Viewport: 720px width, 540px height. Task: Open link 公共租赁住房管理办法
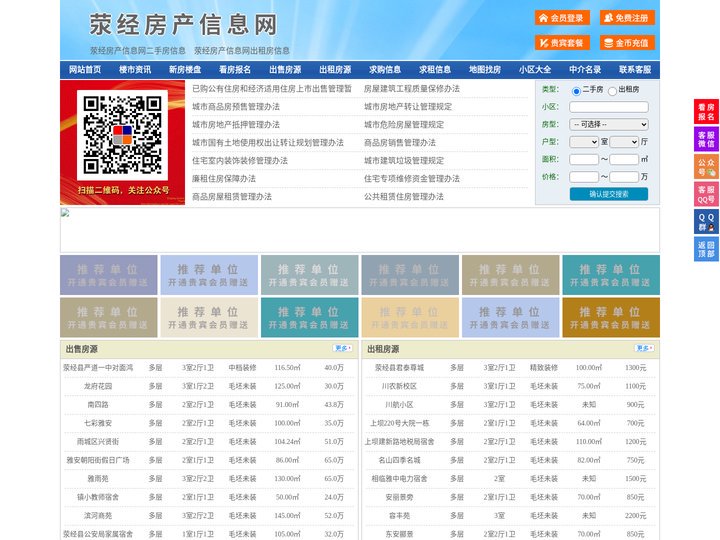click(x=404, y=197)
